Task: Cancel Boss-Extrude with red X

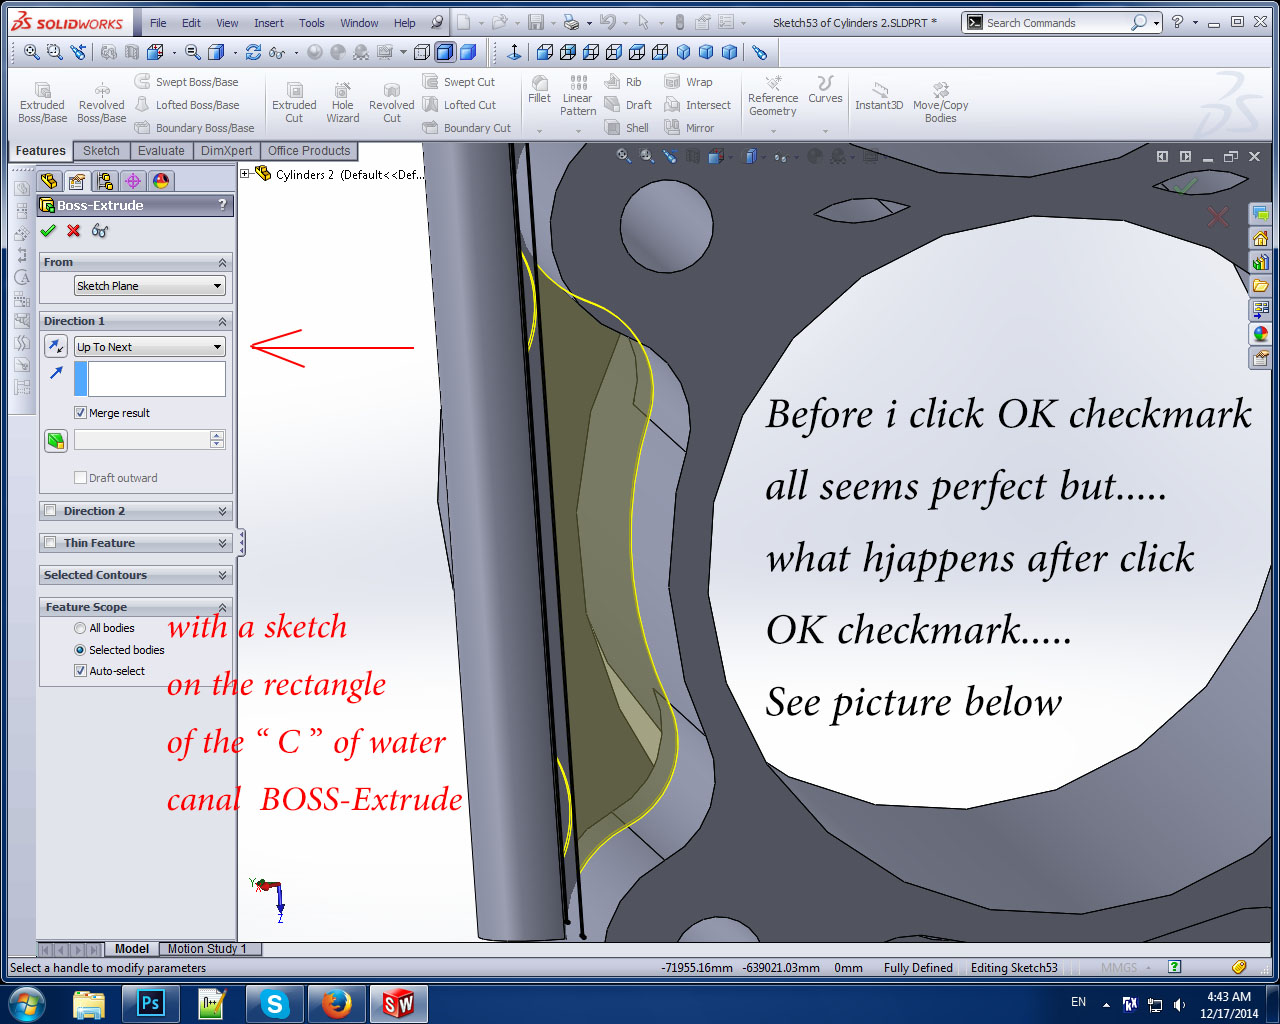Action: tap(73, 231)
